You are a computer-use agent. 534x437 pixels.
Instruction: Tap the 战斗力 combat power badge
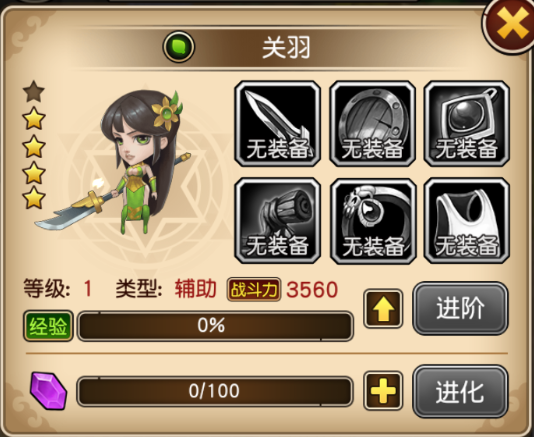pyautogui.click(x=254, y=290)
